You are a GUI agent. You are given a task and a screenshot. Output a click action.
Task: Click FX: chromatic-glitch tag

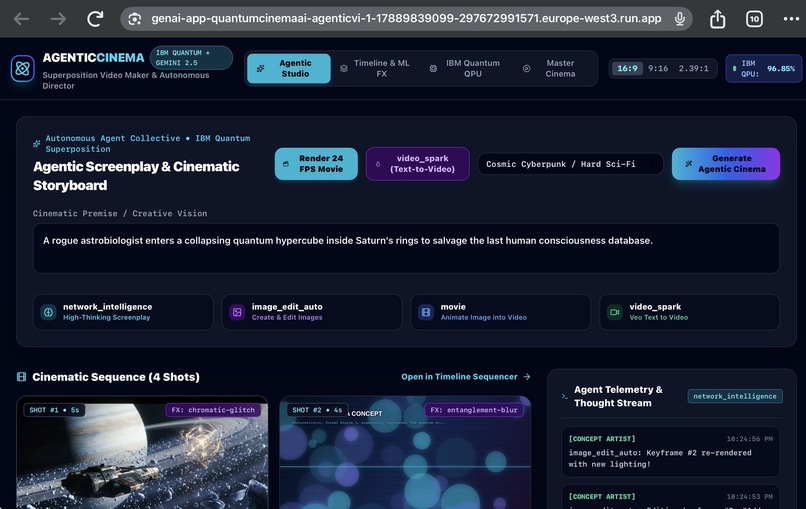click(213, 410)
